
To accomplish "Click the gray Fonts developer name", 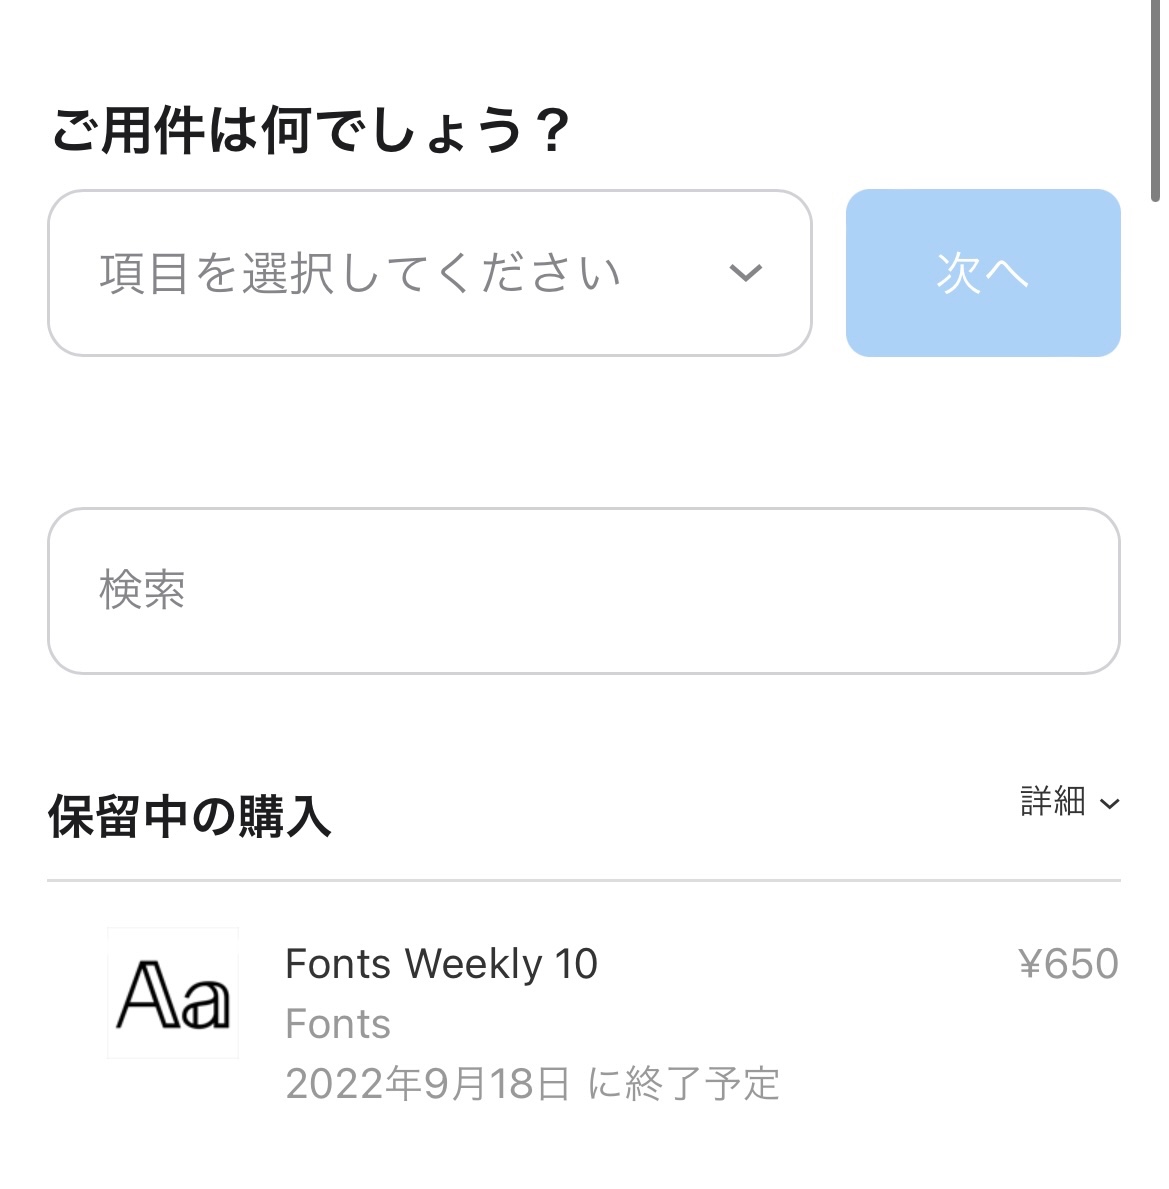I will (338, 1025).
